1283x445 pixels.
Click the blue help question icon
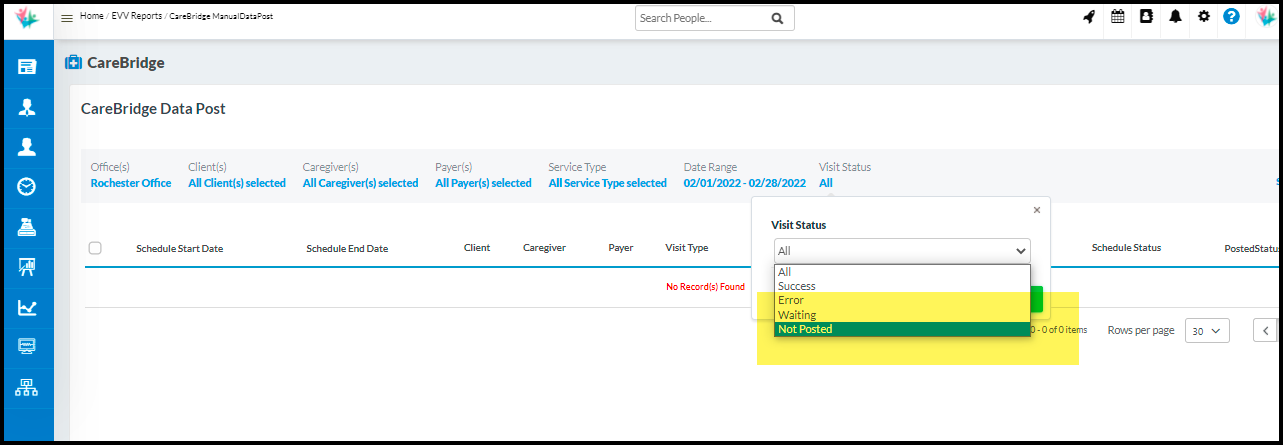(x=1232, y=17)
